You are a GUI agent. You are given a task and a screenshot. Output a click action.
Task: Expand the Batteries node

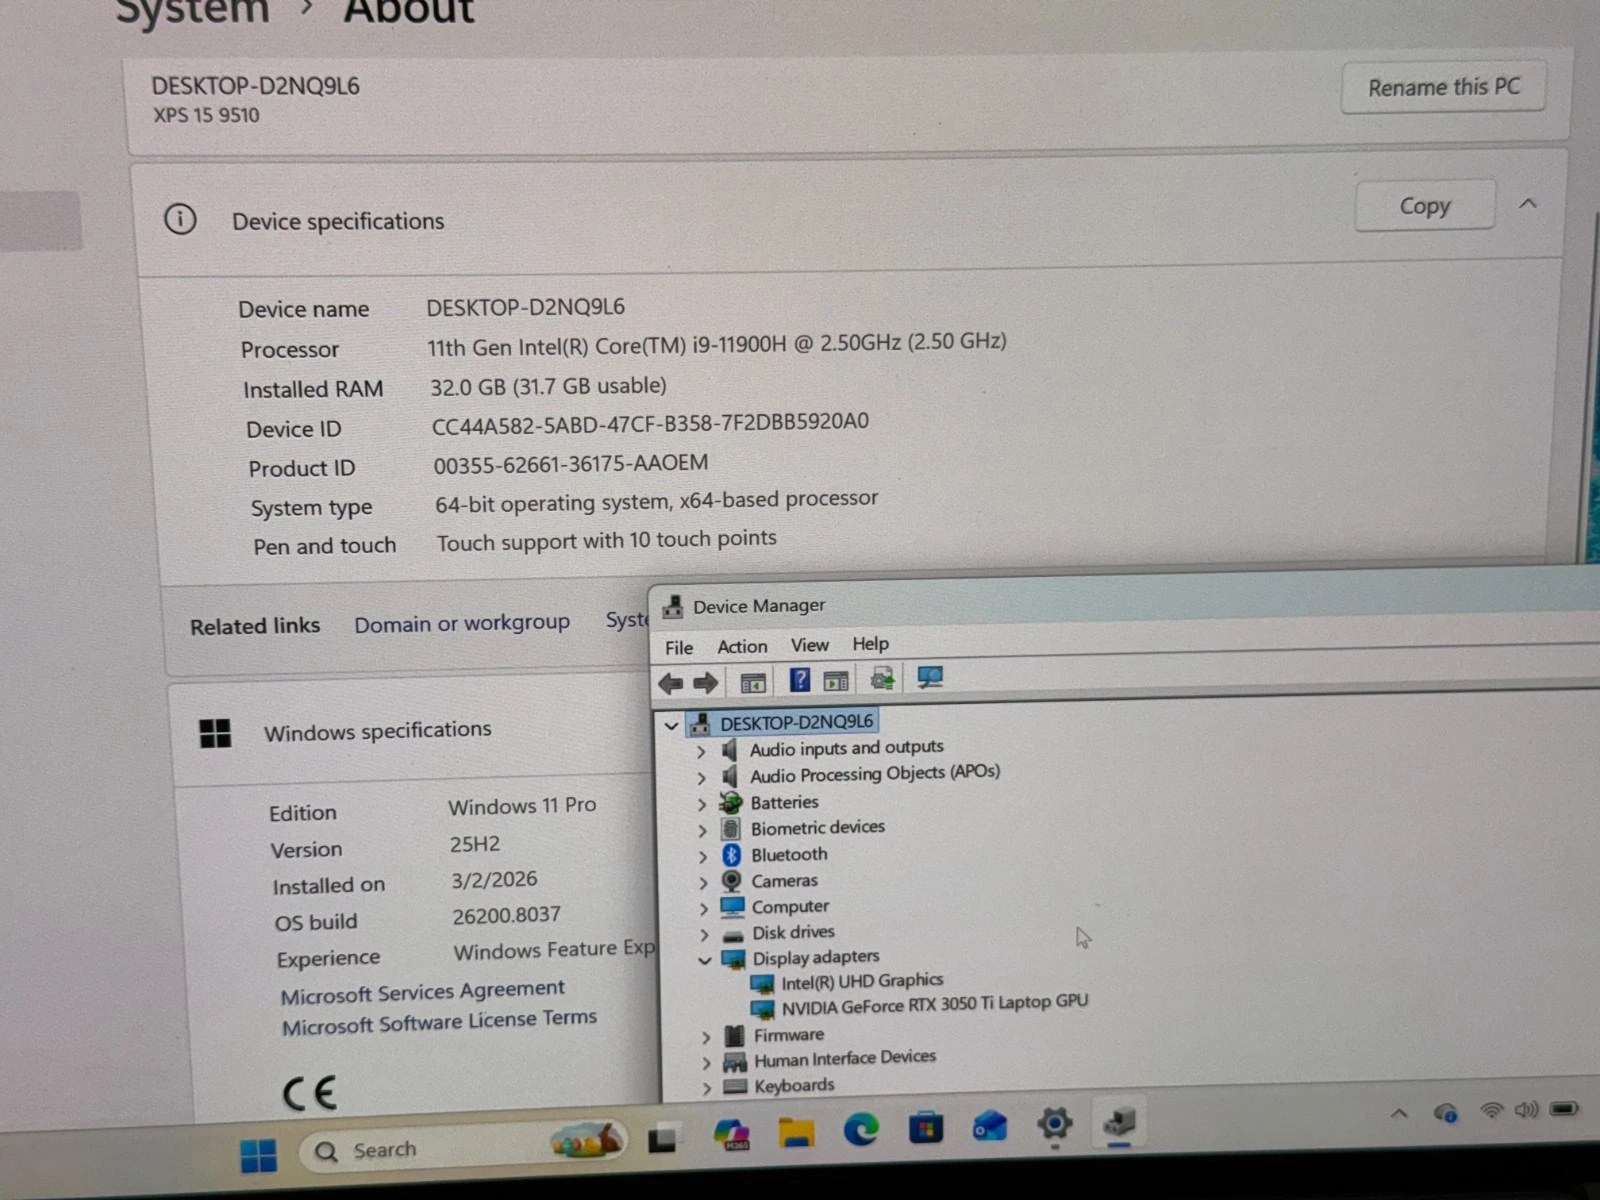point(701,804)
